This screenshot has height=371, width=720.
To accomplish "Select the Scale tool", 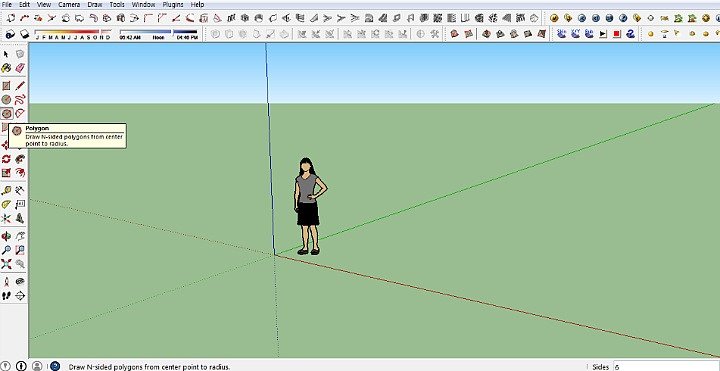I will [6, 173].
